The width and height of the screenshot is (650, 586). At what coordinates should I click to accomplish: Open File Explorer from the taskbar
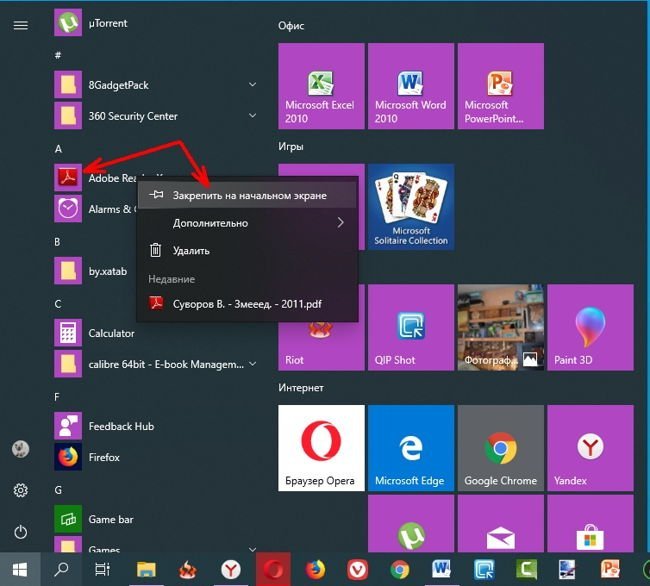(146, 569)
